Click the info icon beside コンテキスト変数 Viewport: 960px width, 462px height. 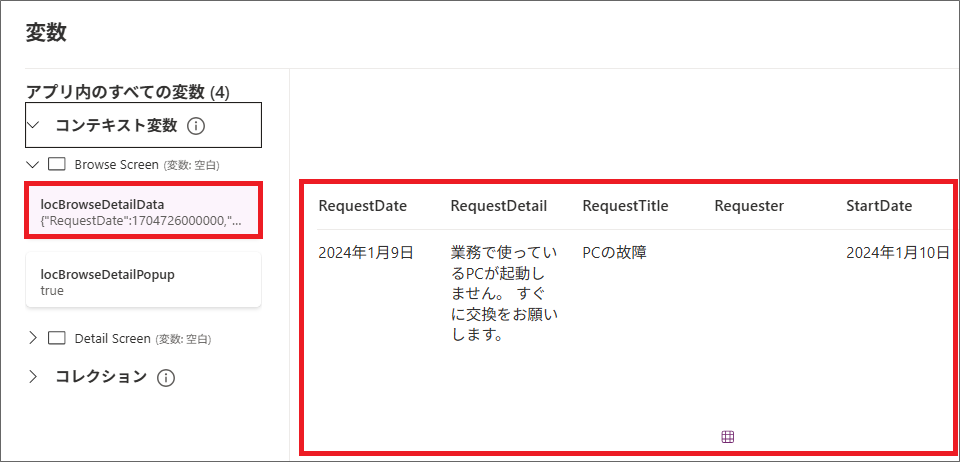pyautogui.click(x=196, y=126)
